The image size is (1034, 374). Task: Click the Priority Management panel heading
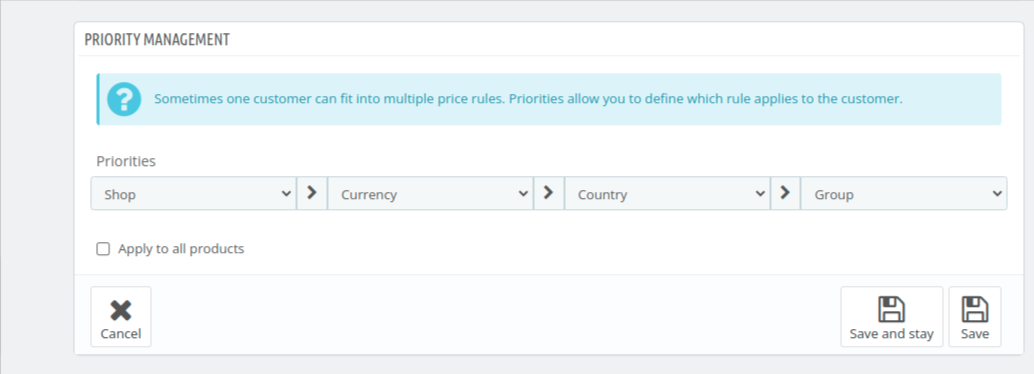click(157, 40)
